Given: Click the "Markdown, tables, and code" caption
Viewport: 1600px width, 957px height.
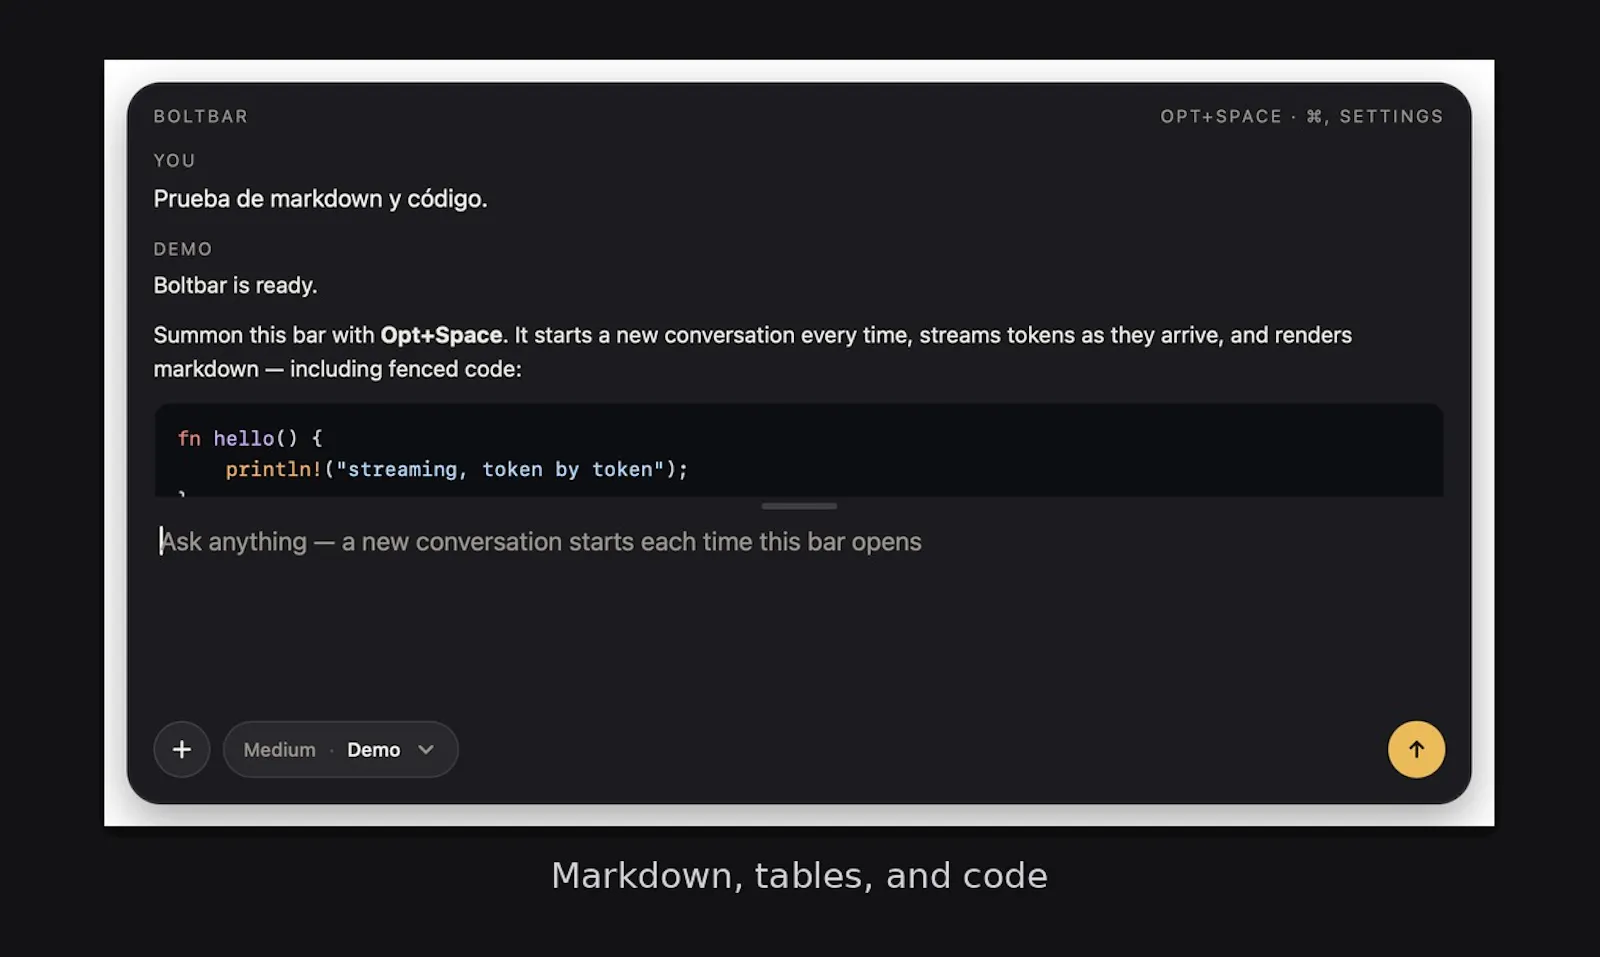Looking at the screenshot, I should tap(799, 876).
